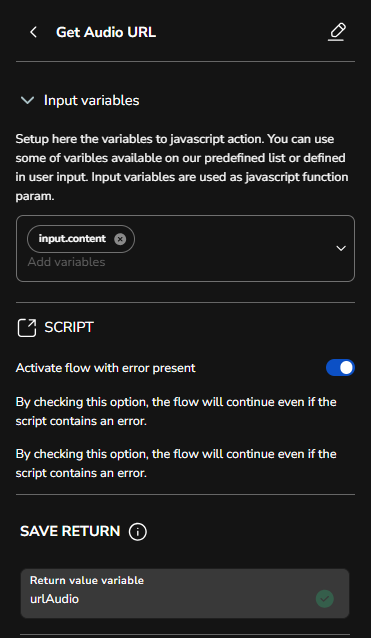Screen dimensions: 371x638
Task: Open the script editor pop-out icon
Action: (27, 328)
